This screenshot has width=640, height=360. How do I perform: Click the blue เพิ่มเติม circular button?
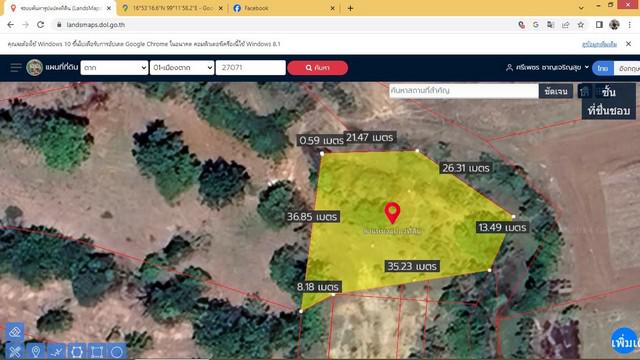click(x=625, y=340)
